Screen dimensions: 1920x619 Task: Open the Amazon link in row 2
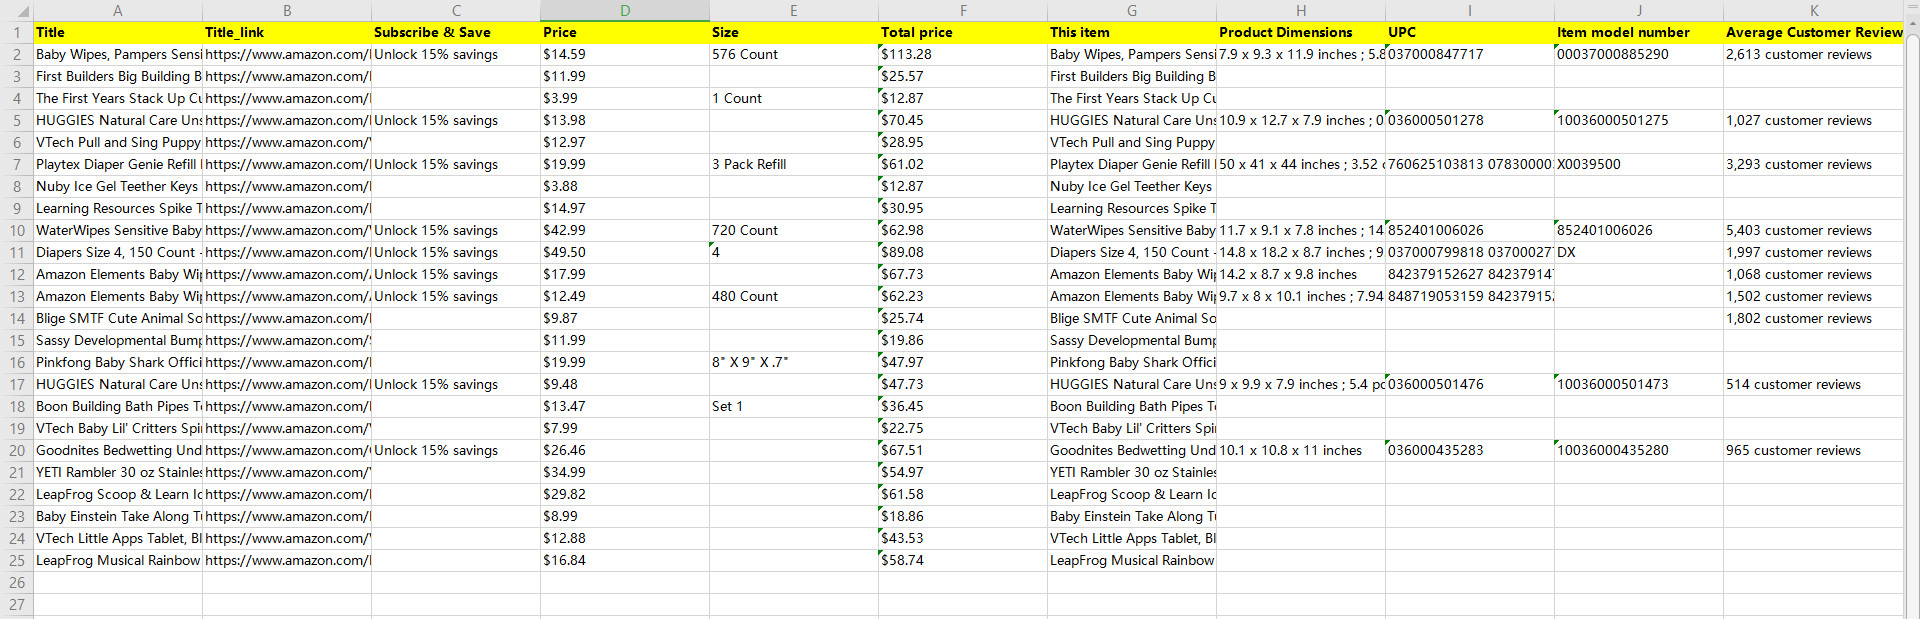tap(286, 55)
